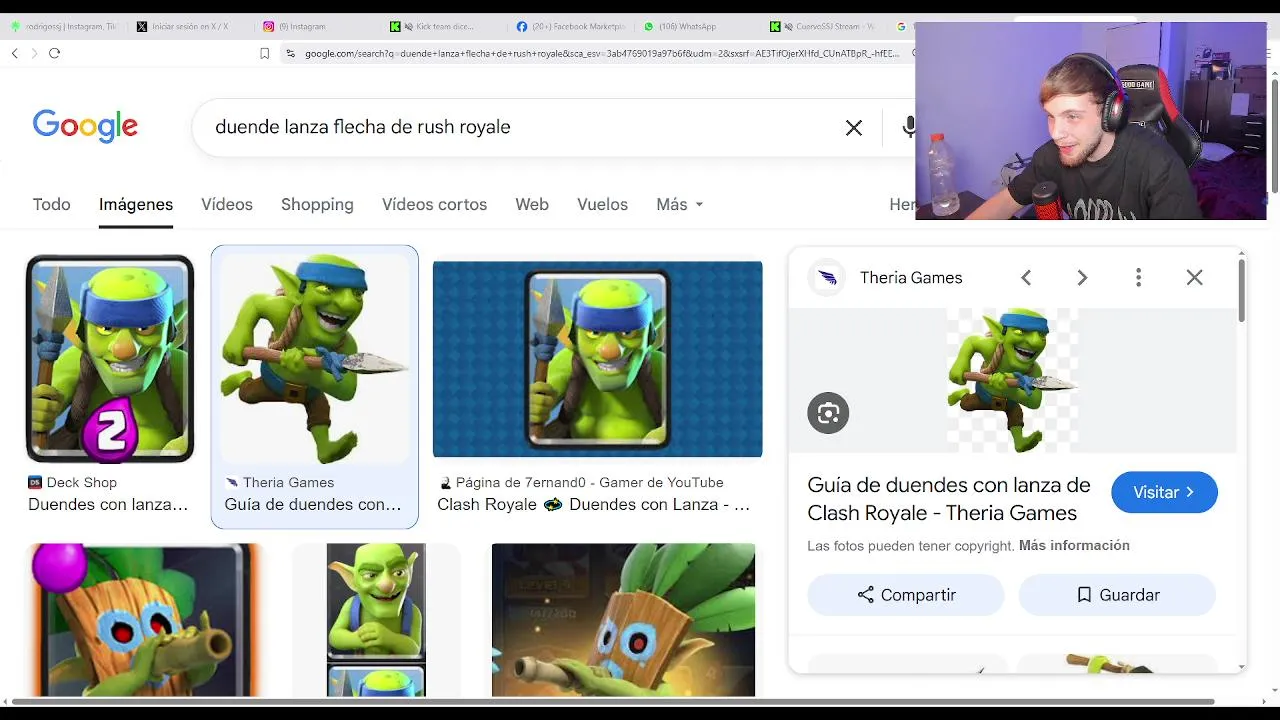Switch to the X login browser tab
Screen dimensions: 1280x720
(185, 26)
